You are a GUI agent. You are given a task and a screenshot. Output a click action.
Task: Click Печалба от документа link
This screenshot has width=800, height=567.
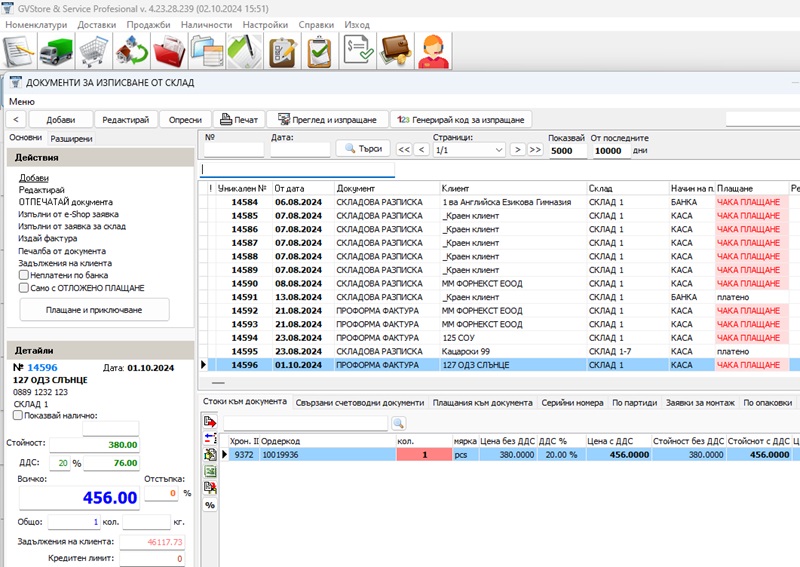point(62,251)
